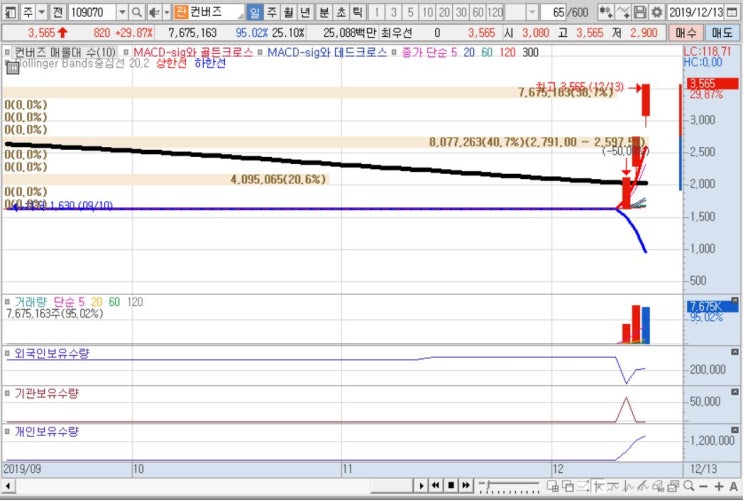The image size is (743, 500).
Task: Maximize the 외국인보유수량 panel
Action: (734, 352)
